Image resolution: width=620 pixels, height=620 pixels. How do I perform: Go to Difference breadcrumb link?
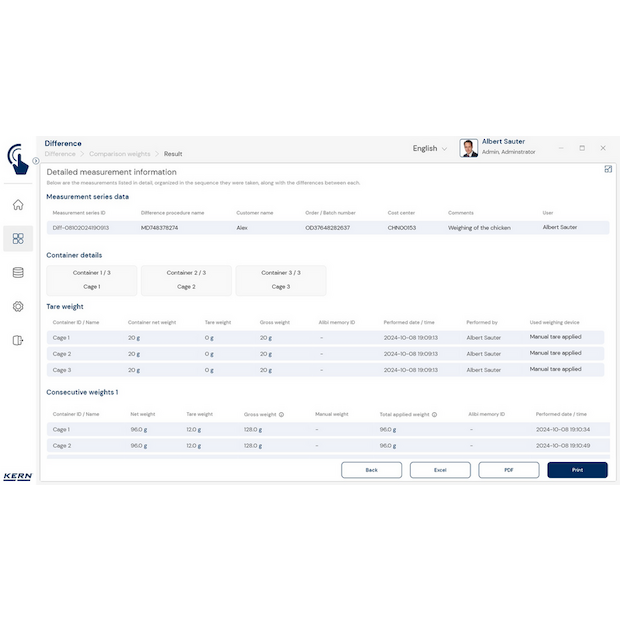click(60, 154)
